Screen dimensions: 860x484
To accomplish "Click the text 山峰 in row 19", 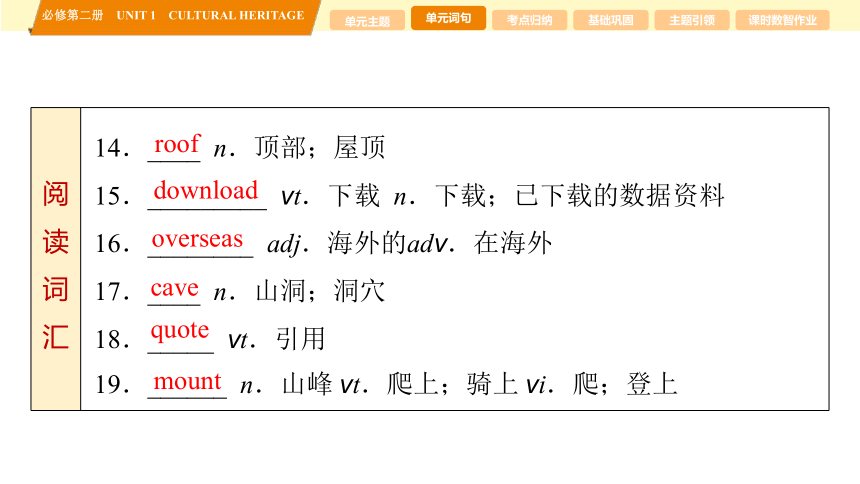I will click(307, 384).
